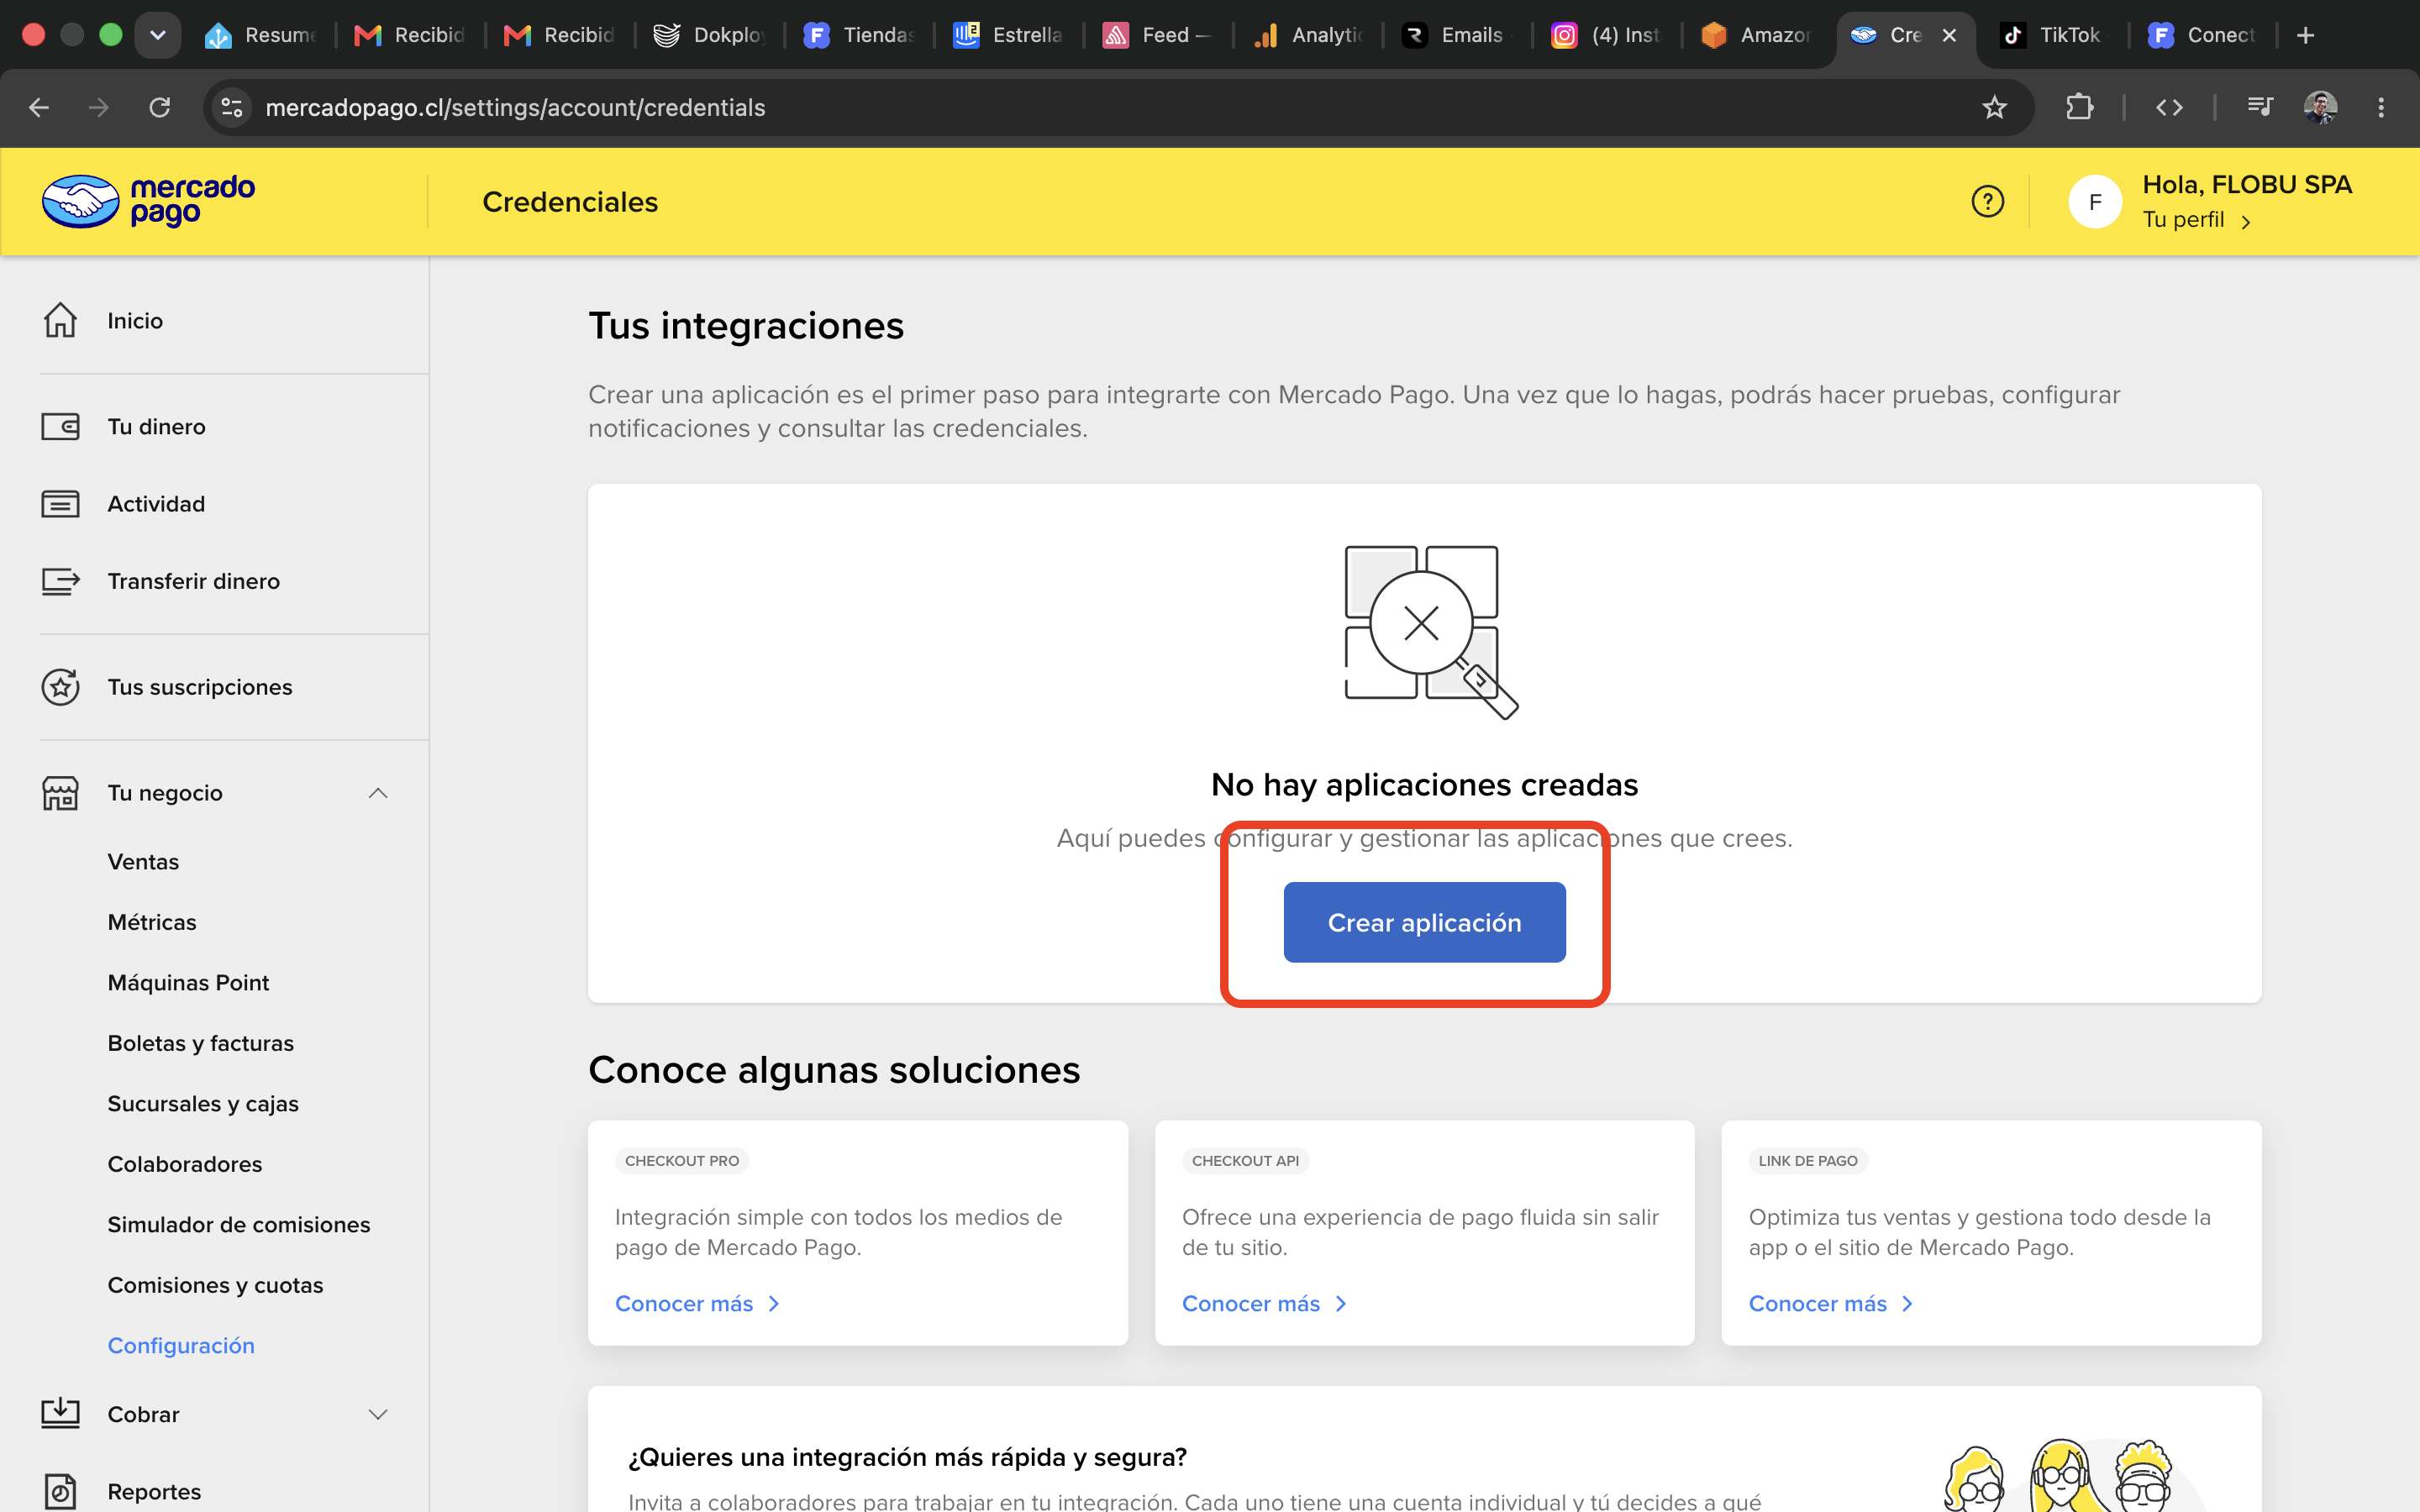Click the No hay aplicaciones creadas heading
This screenshot has height=1512, width=2420.
(1424, 785)
